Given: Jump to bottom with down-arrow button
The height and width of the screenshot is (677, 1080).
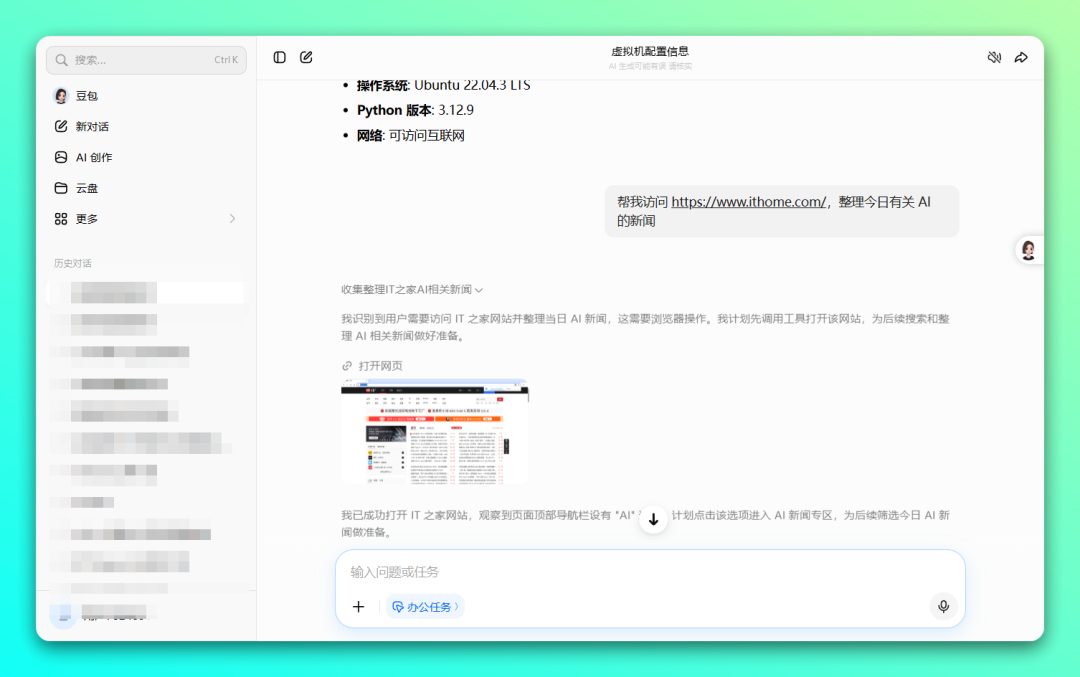Looking at the screenshot, I should coord(653,519).
